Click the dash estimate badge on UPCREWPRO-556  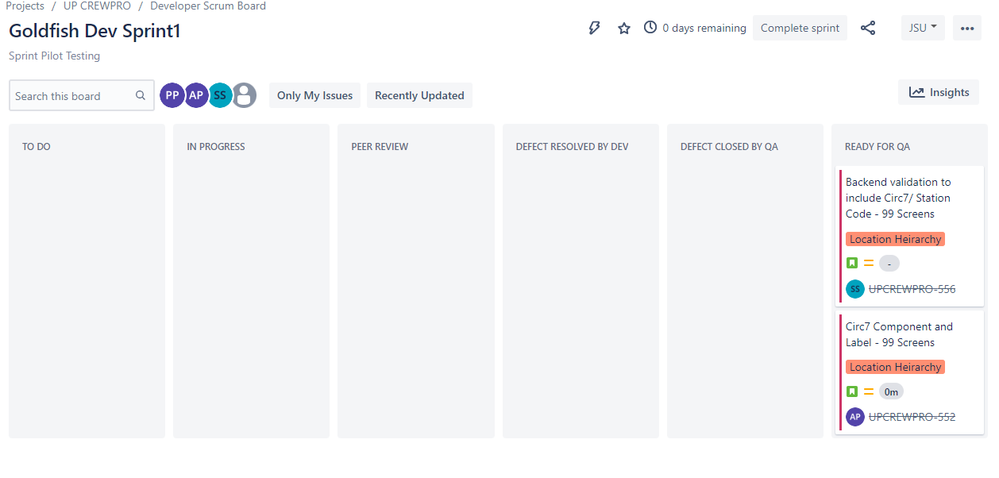(x=889, y=263)
